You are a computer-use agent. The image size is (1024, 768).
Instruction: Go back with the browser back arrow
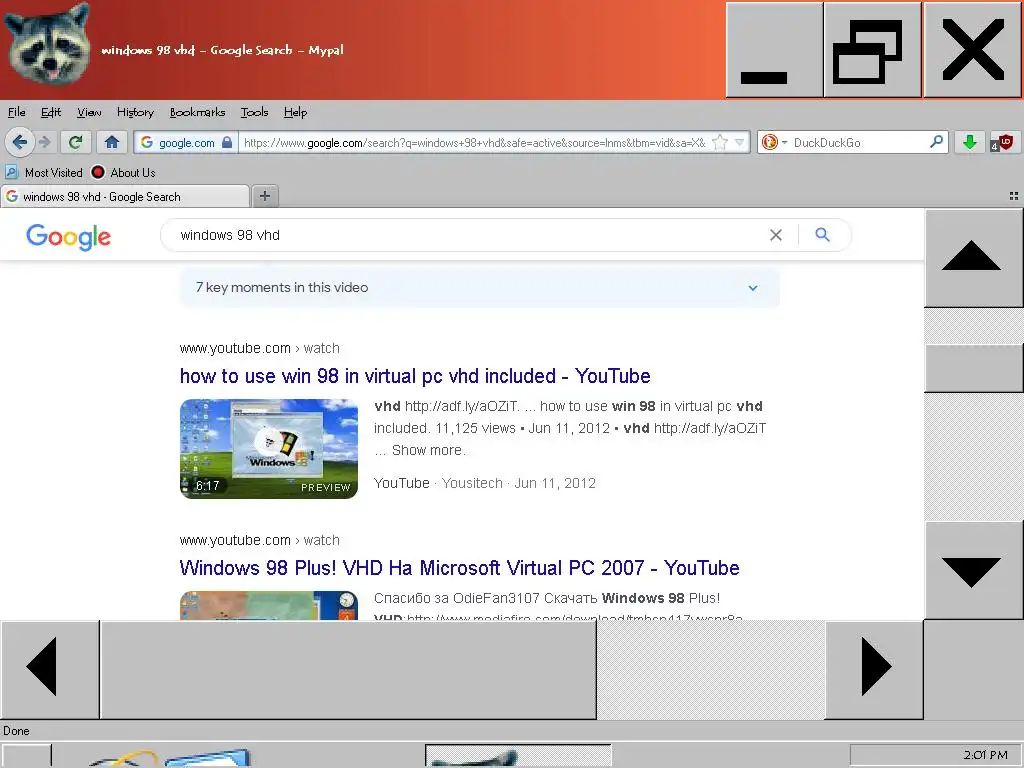pos(19,142)
